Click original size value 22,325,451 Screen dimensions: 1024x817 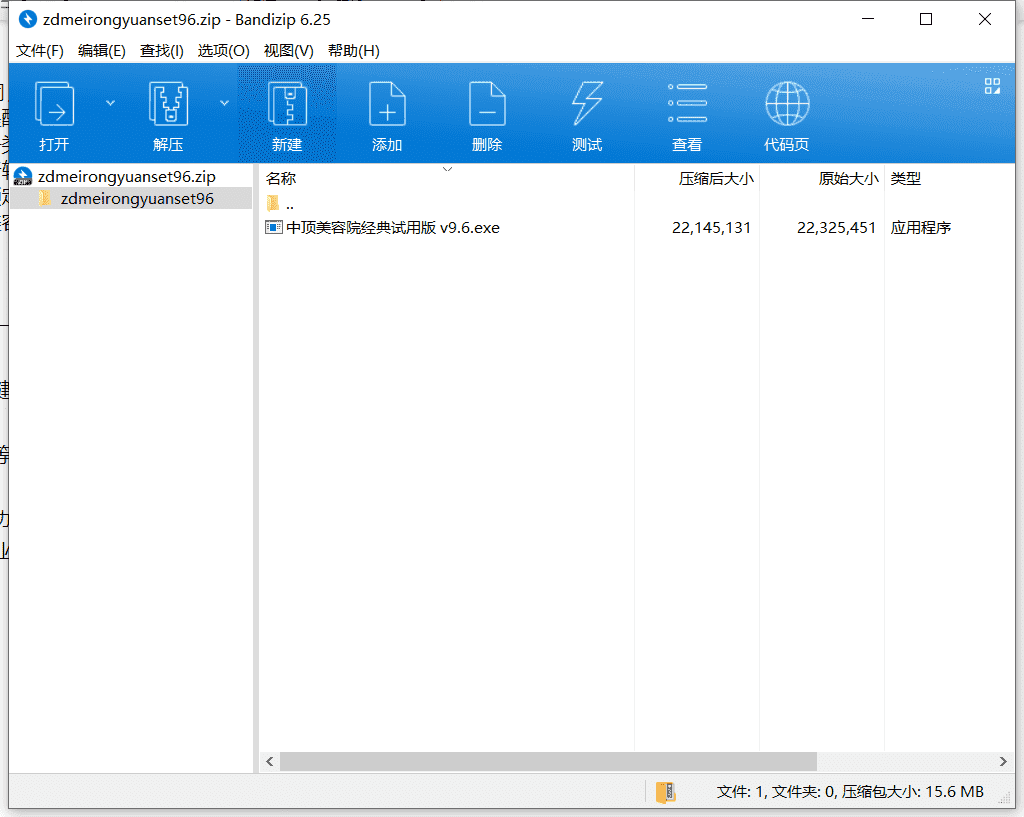(836, 227)
